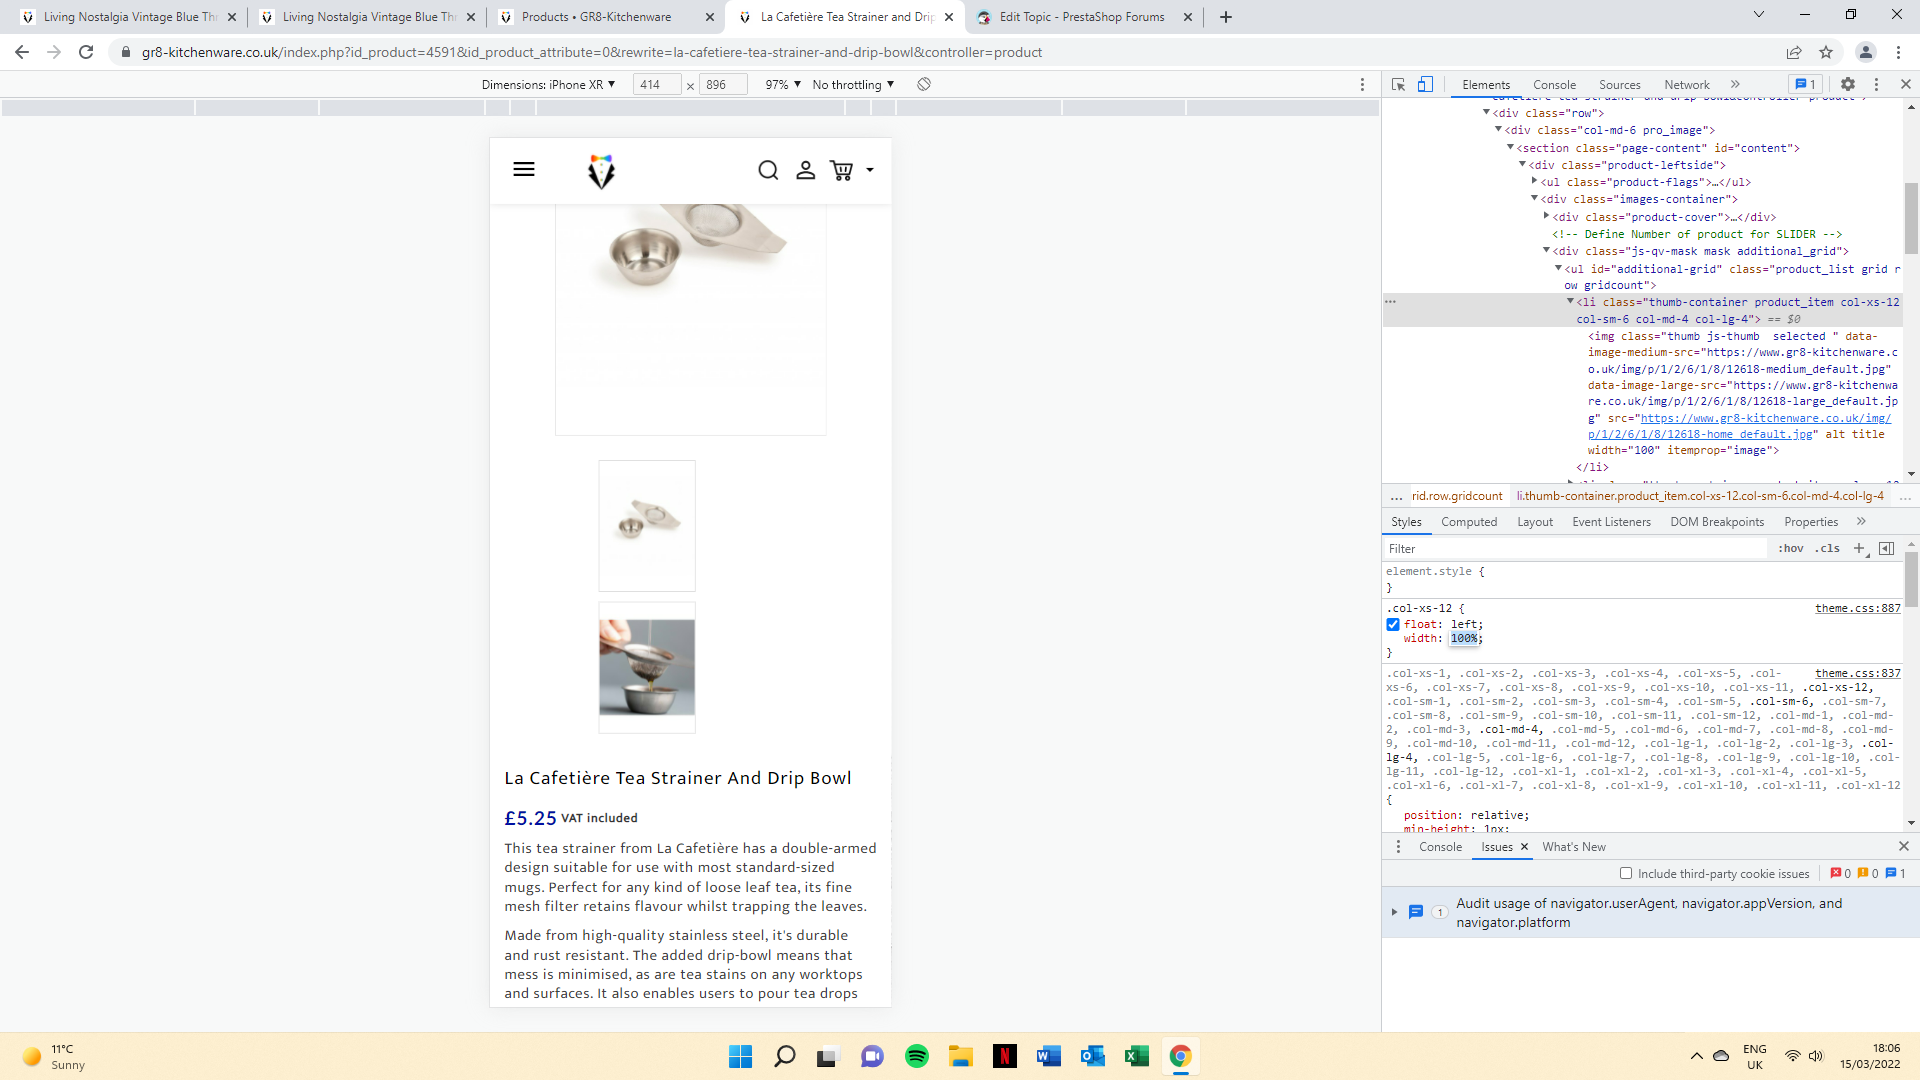Select the tea pouring product thumbnail
This screenshot has height=1080, width=1920.
(x=647, y=667)
